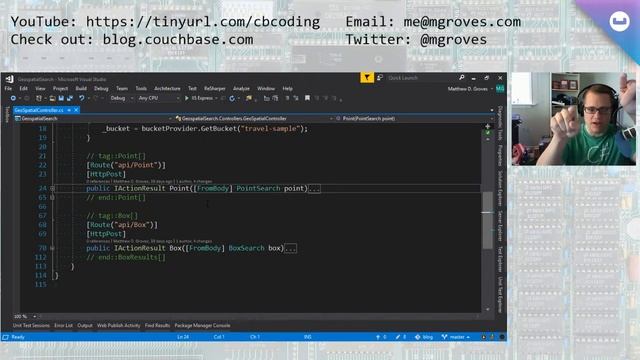Open the Analyze menu

[241, 89]
